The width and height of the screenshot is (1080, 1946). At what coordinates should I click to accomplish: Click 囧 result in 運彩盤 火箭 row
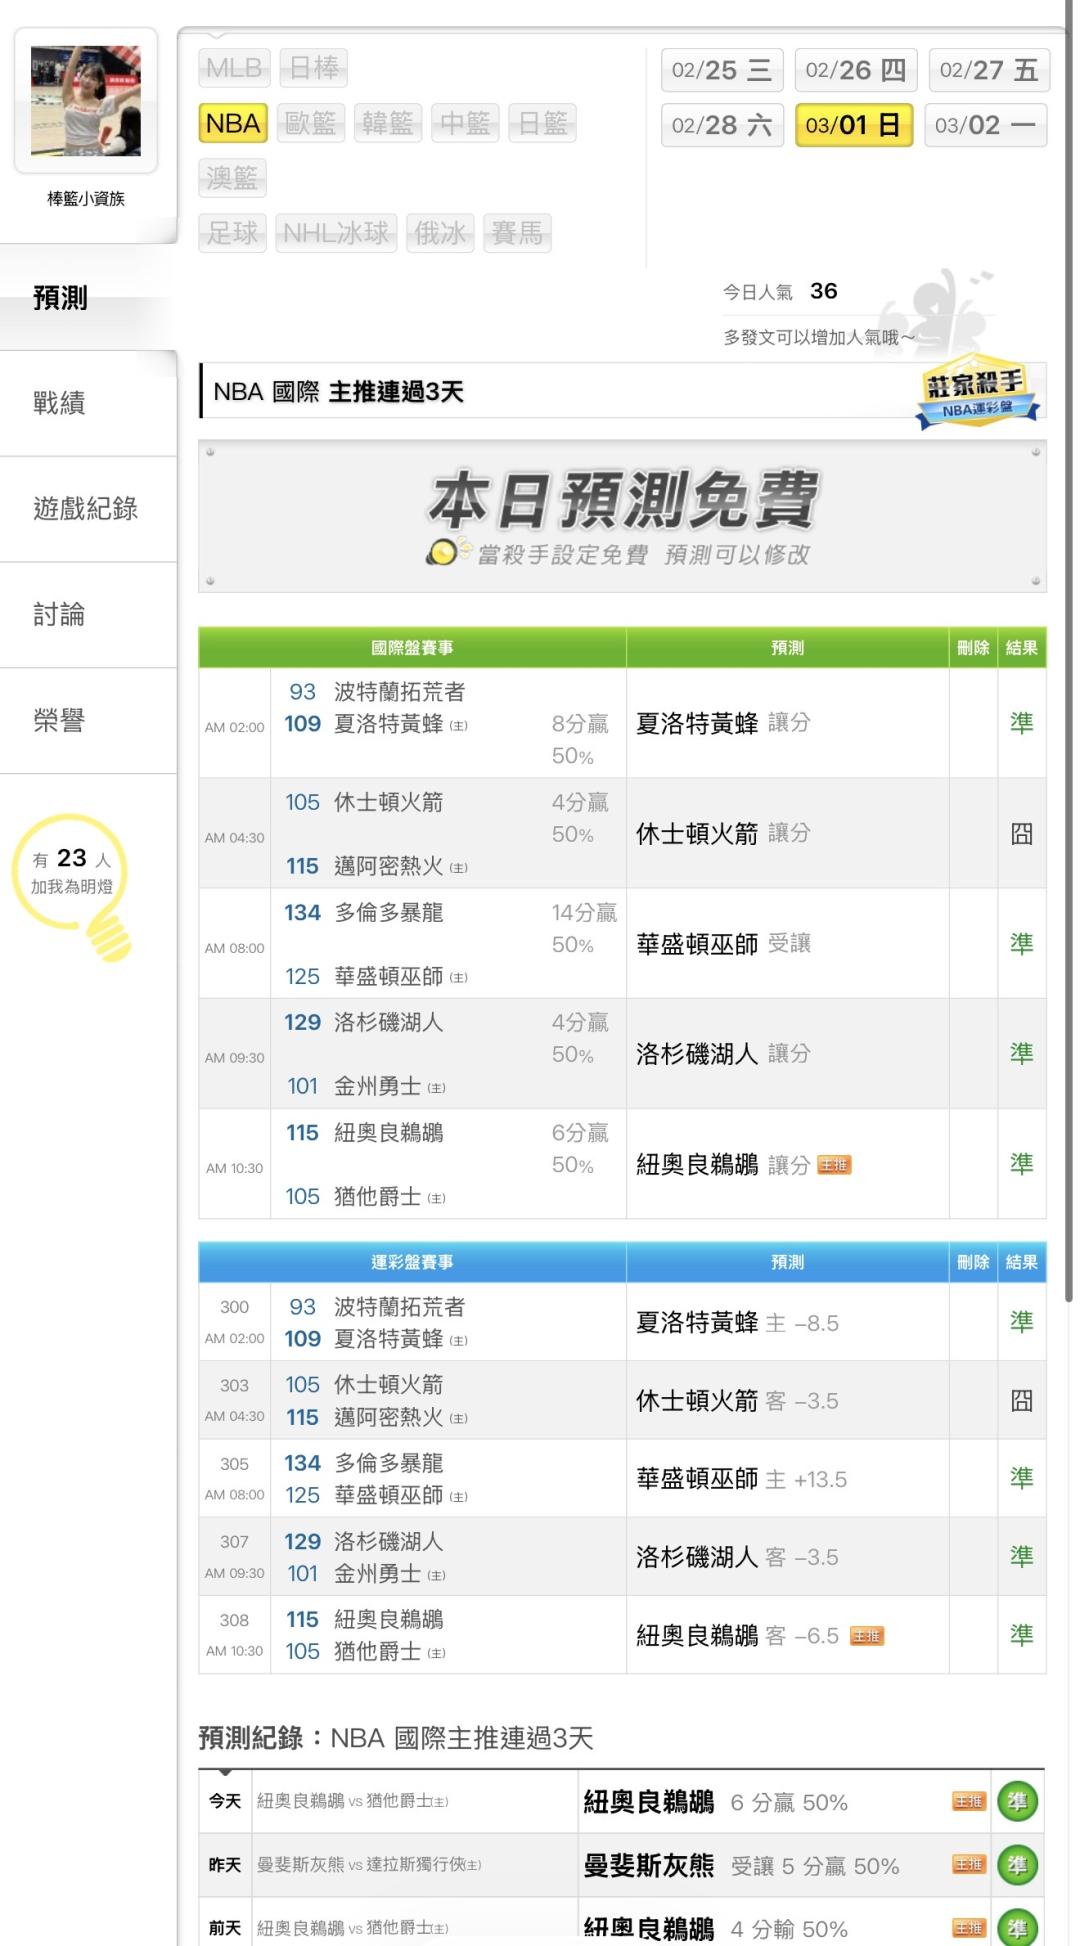1021,1400
